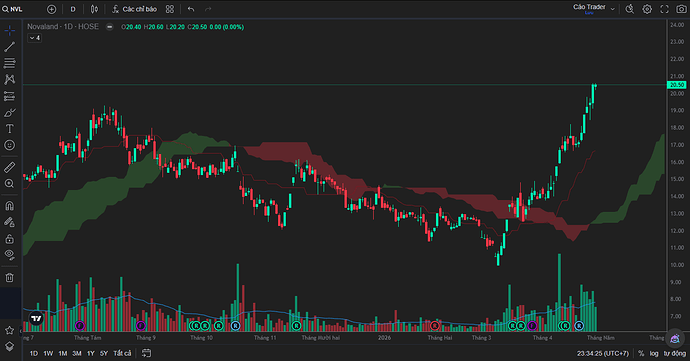The height and width of the screenshot is (361, 690).
Task: Select the 3M time range
Action: pos(77,353)
